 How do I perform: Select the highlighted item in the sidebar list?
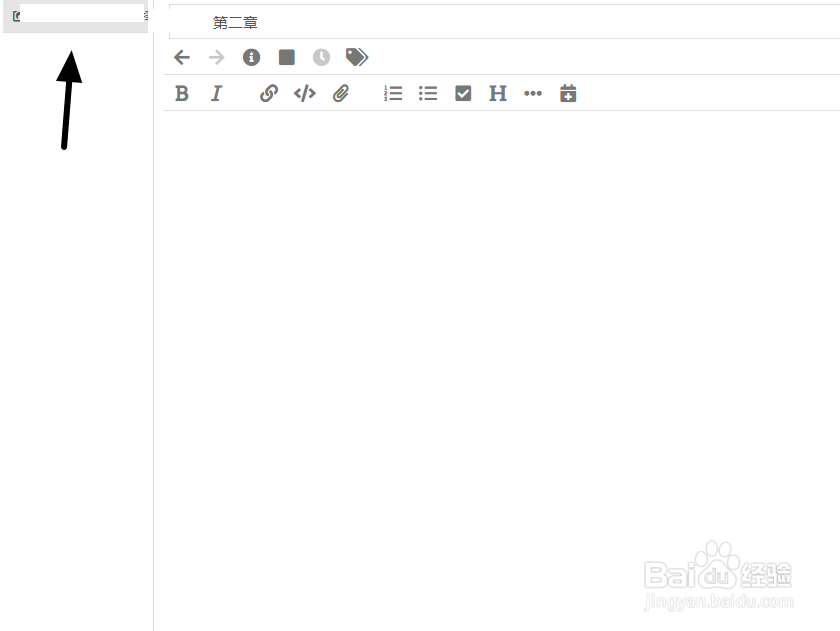click(x=76, y=16)
